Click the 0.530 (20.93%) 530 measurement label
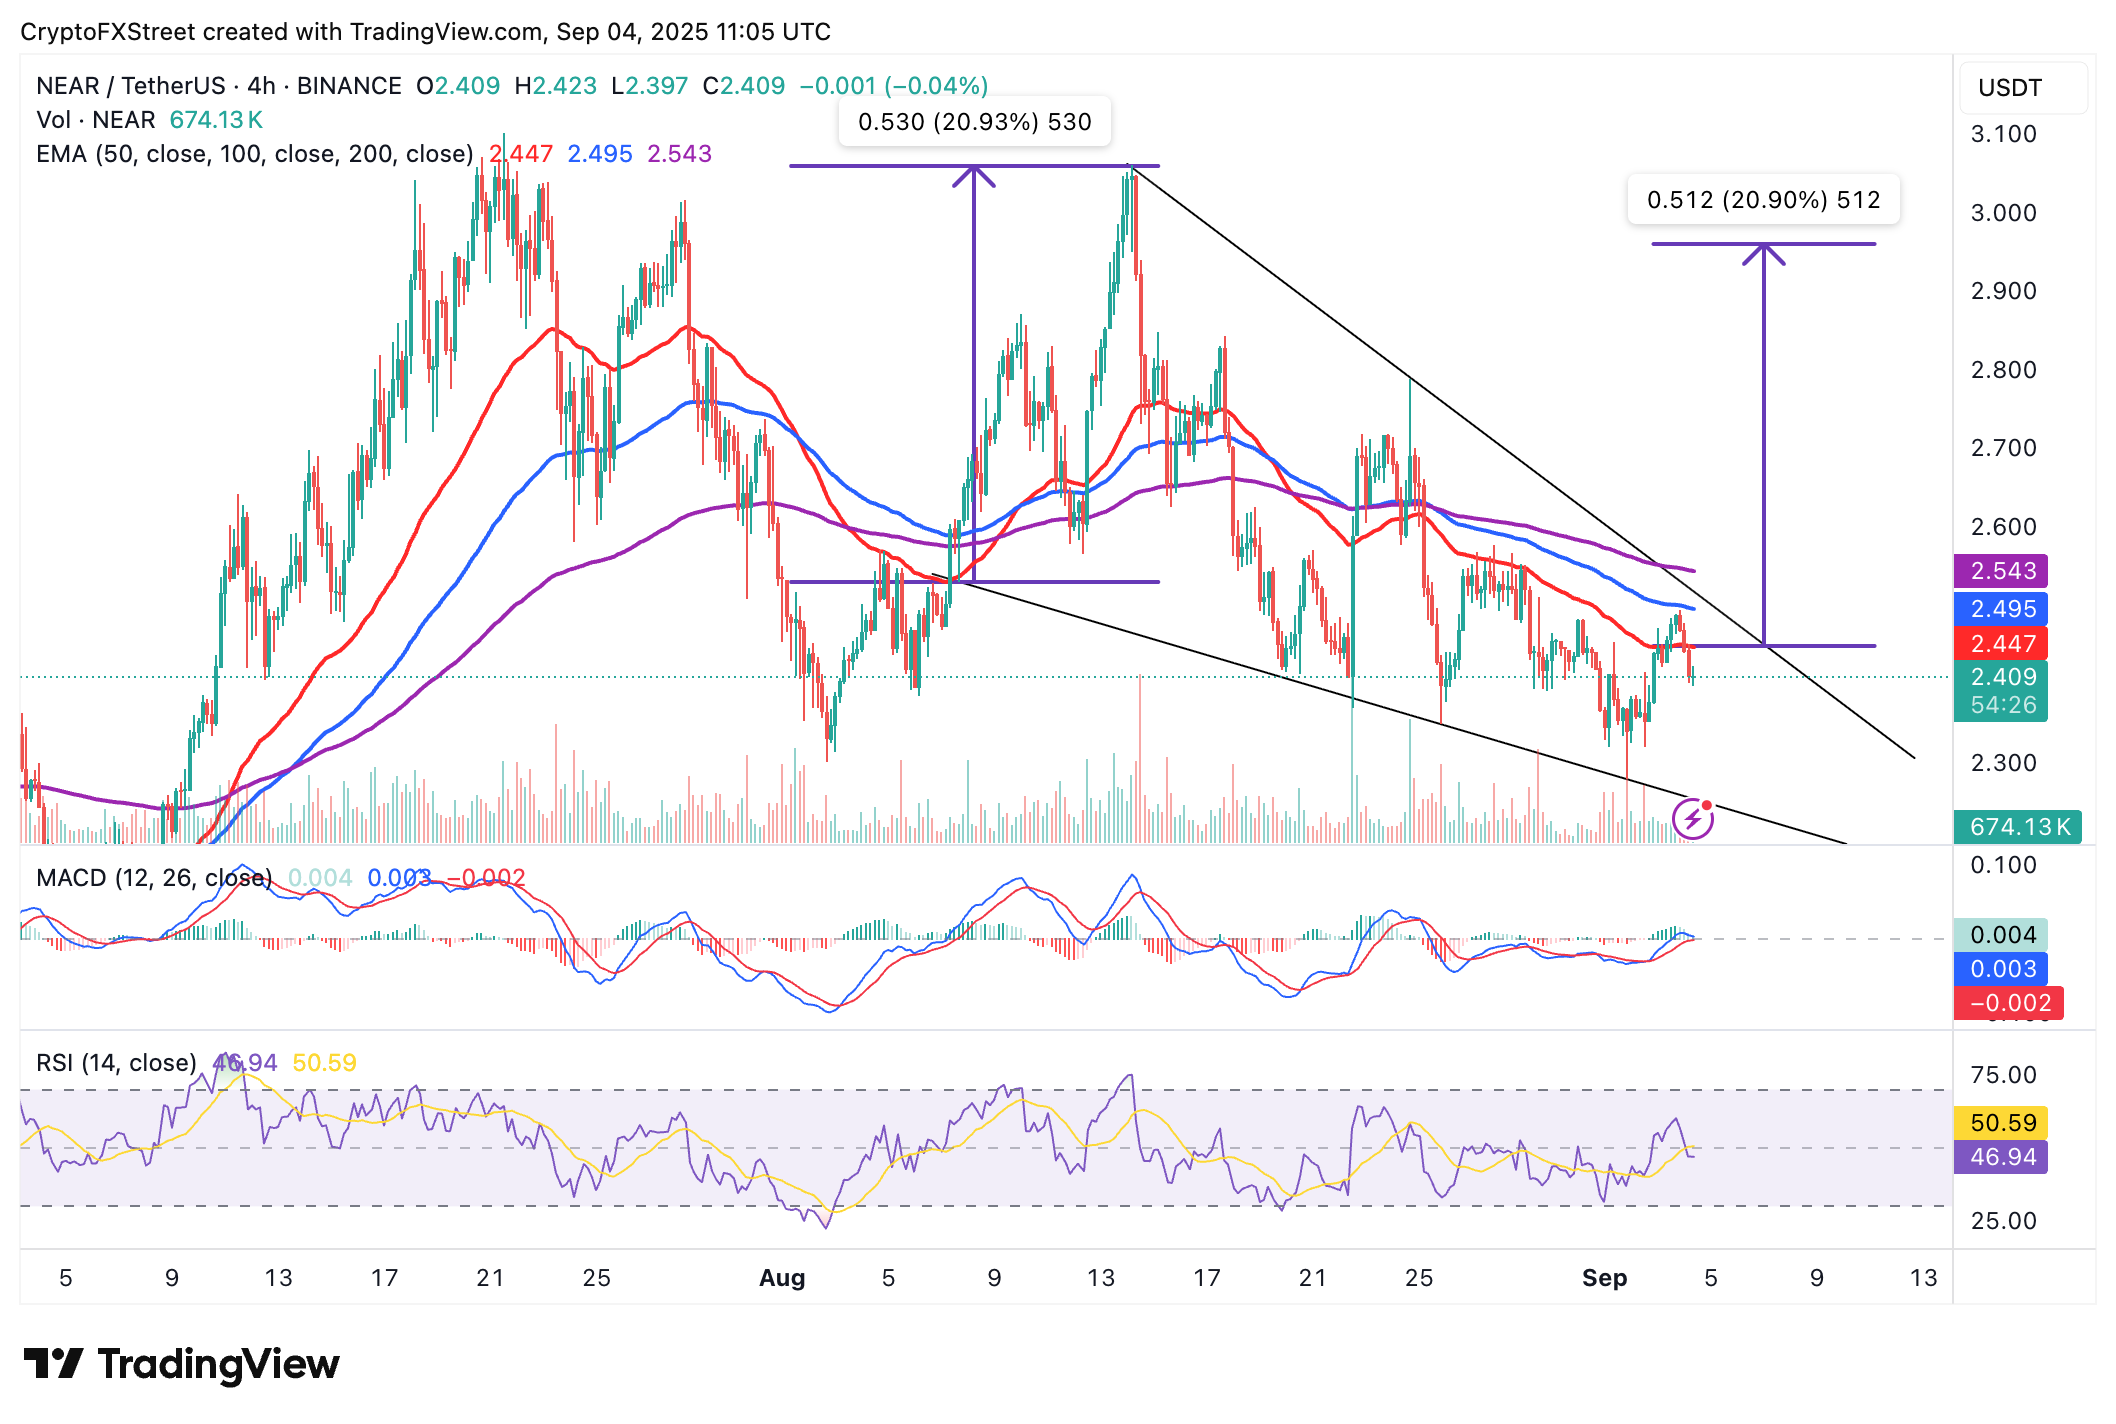Screen dimensions: 2116x1424 tap(974, 122)
